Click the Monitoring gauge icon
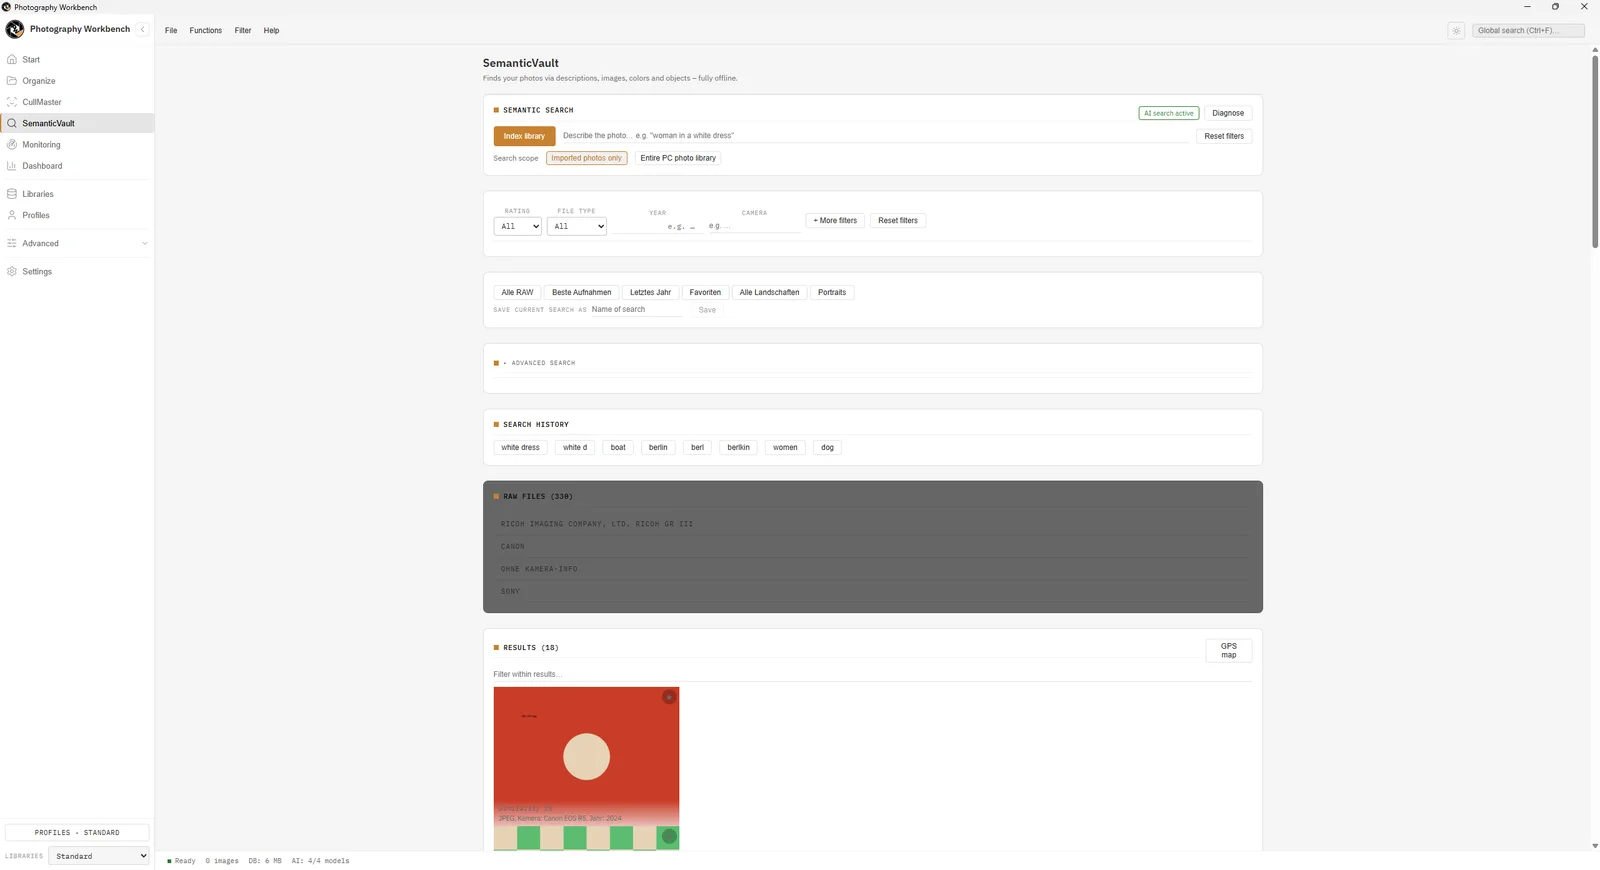Image resolution: width=1600 pixels, height=870 pixels. coord(12,145)
